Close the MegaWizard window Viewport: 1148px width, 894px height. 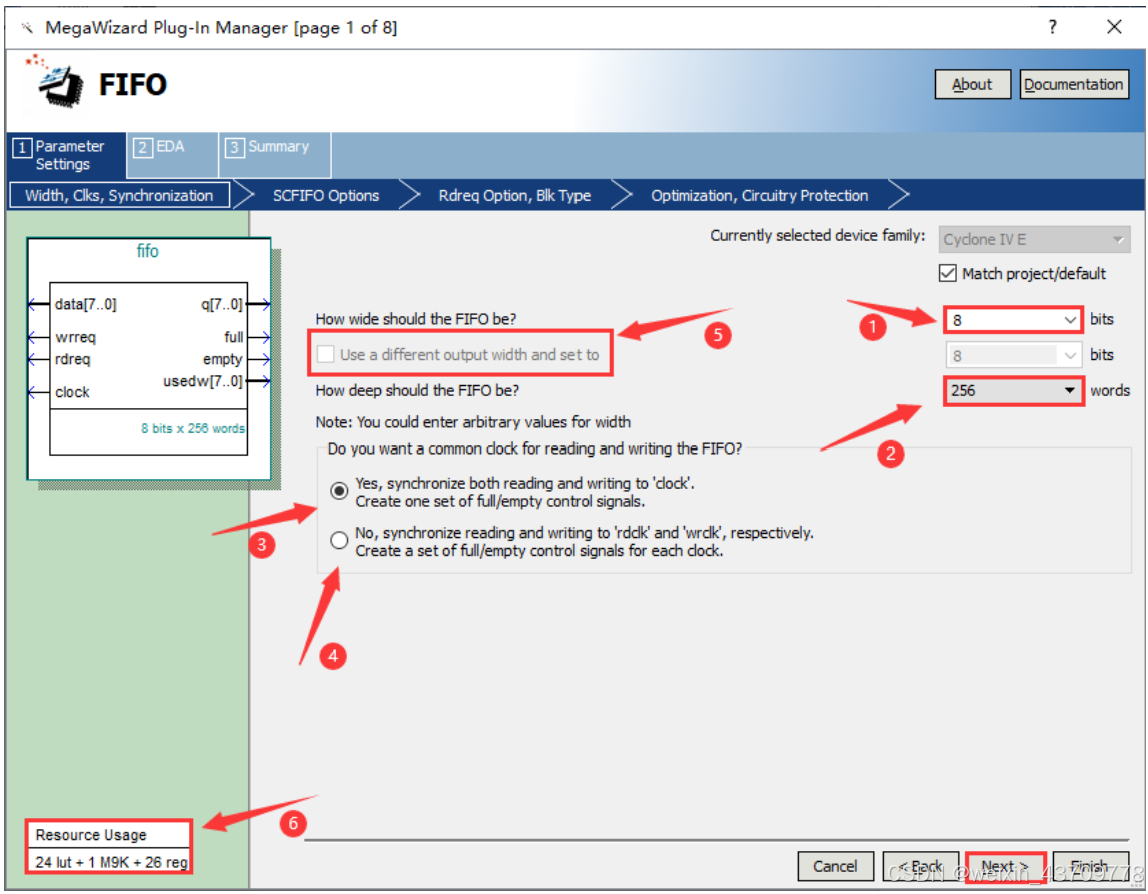tap(1114, 27)
